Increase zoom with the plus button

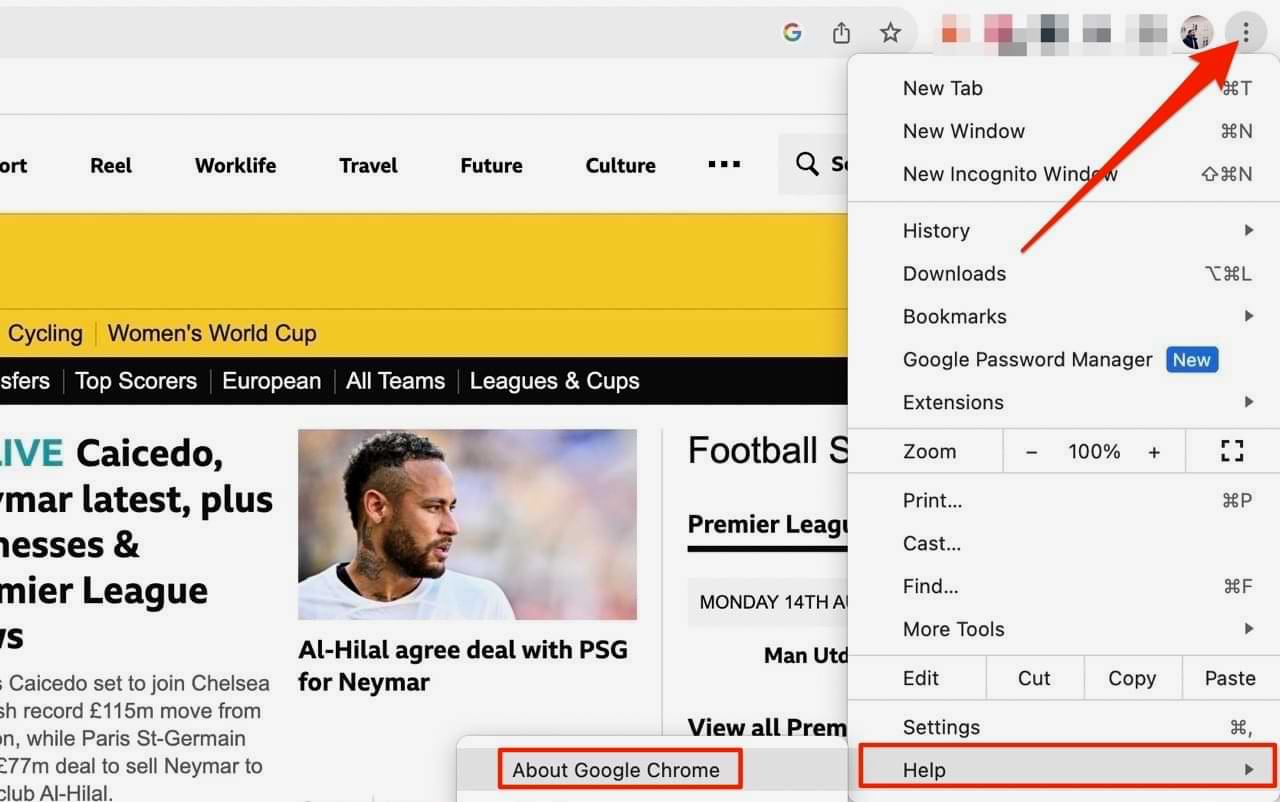click(1154, 452)
